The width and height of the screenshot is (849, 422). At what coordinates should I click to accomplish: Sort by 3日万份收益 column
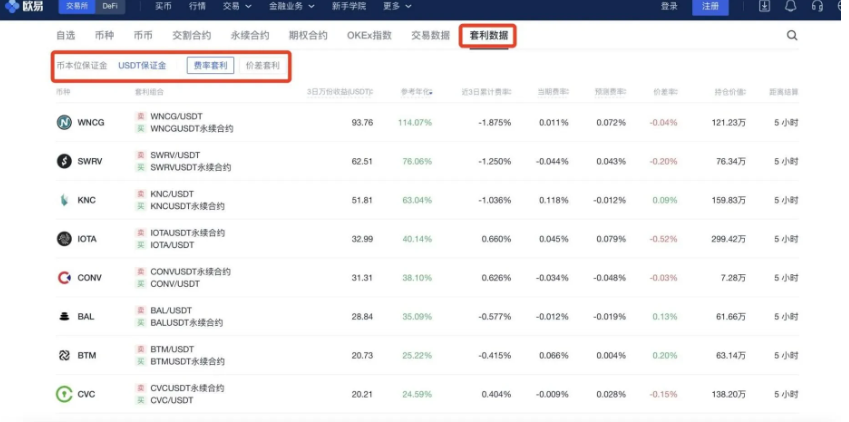coord(340,92)
